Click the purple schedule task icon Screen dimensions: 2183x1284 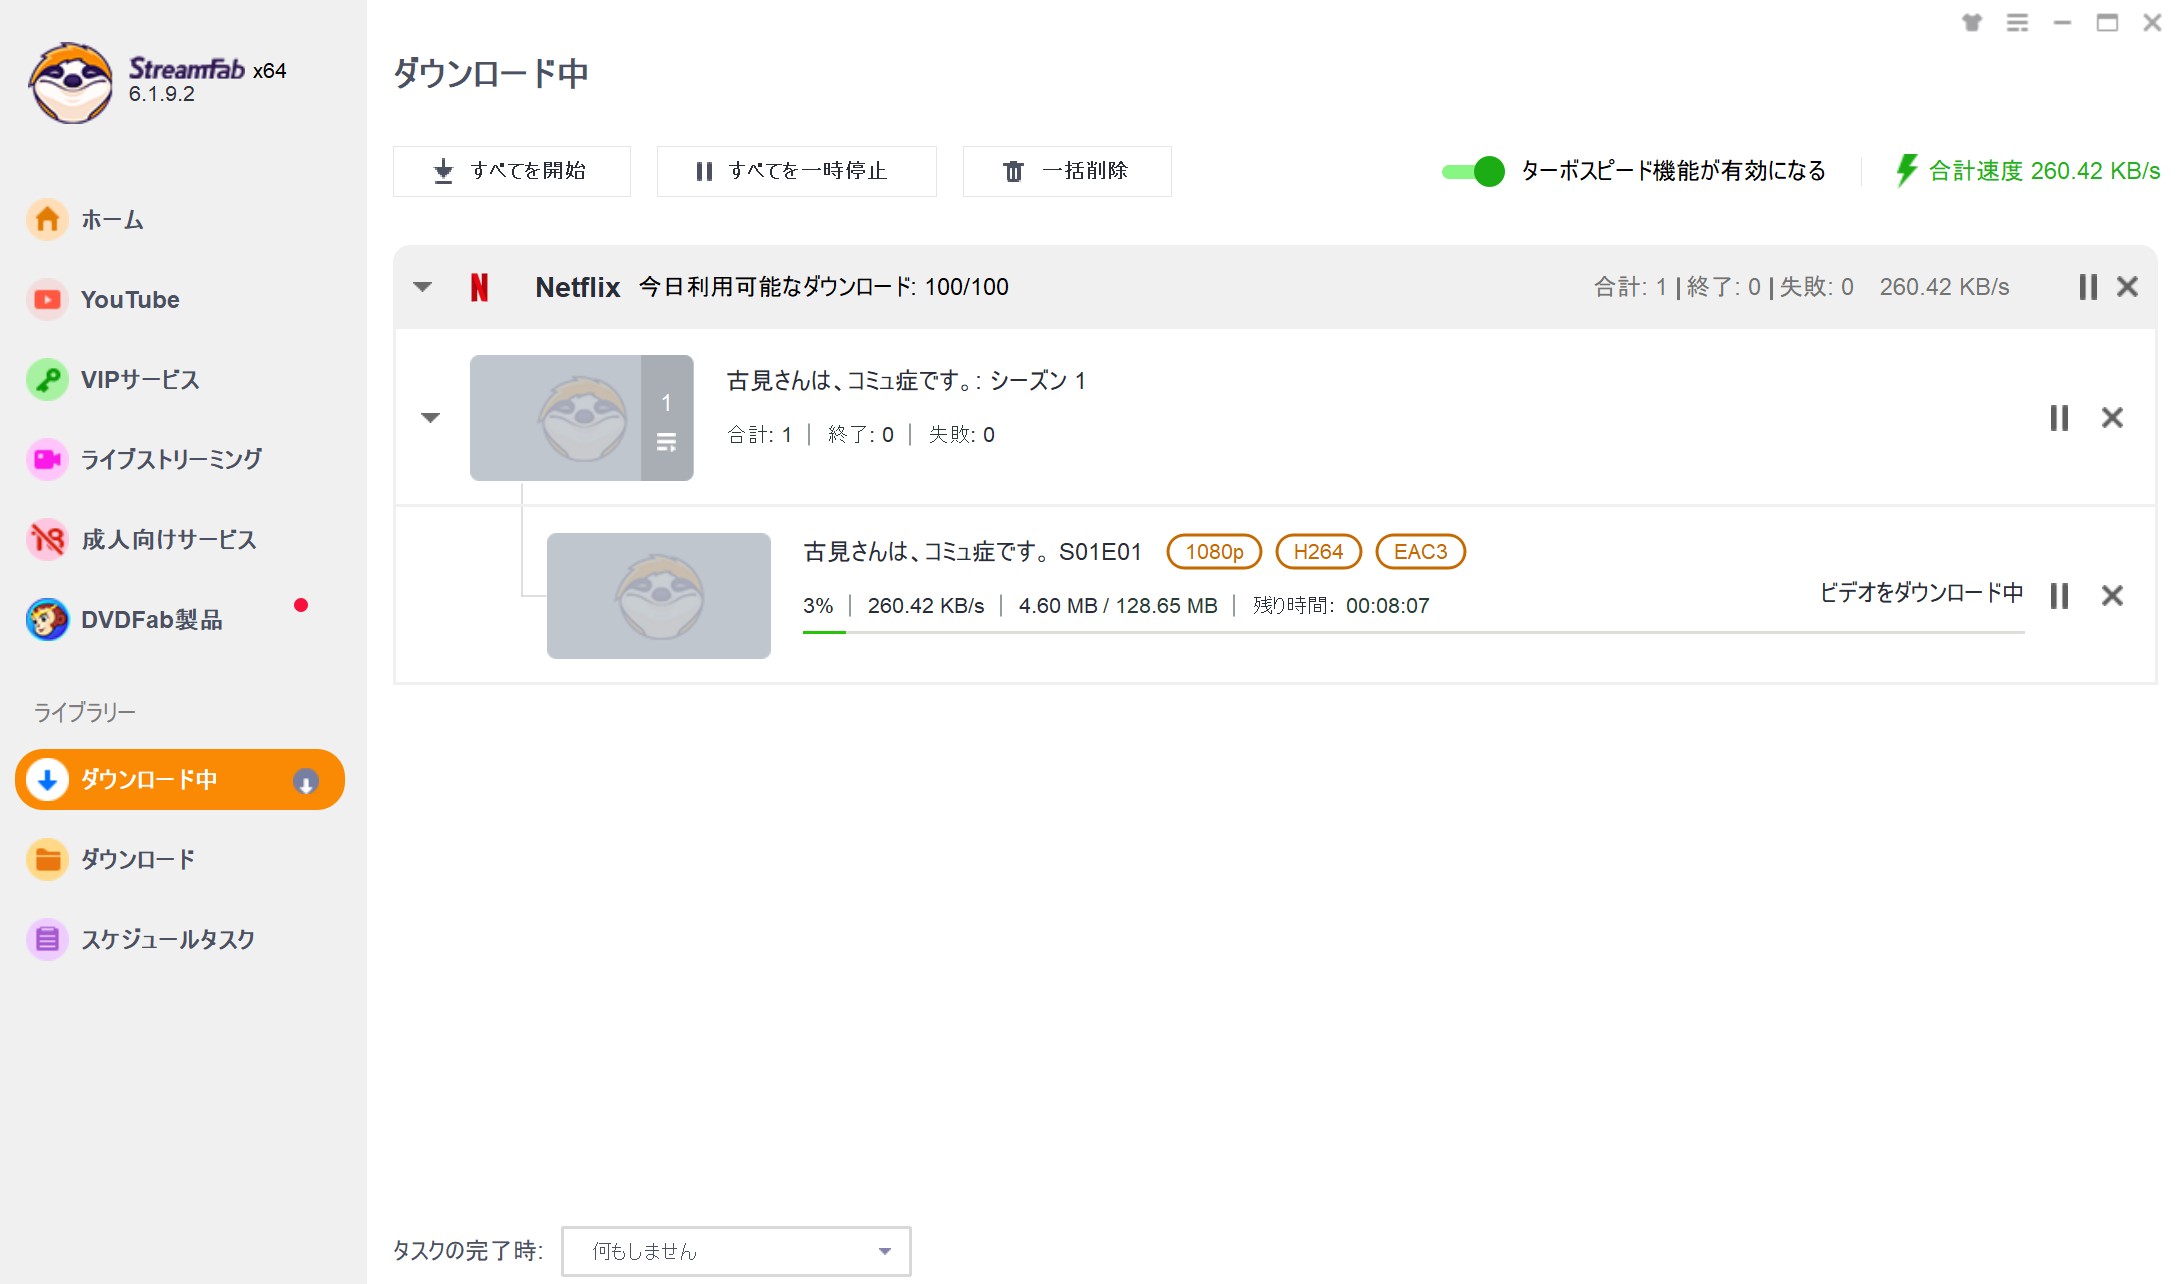tap(47, 939)
